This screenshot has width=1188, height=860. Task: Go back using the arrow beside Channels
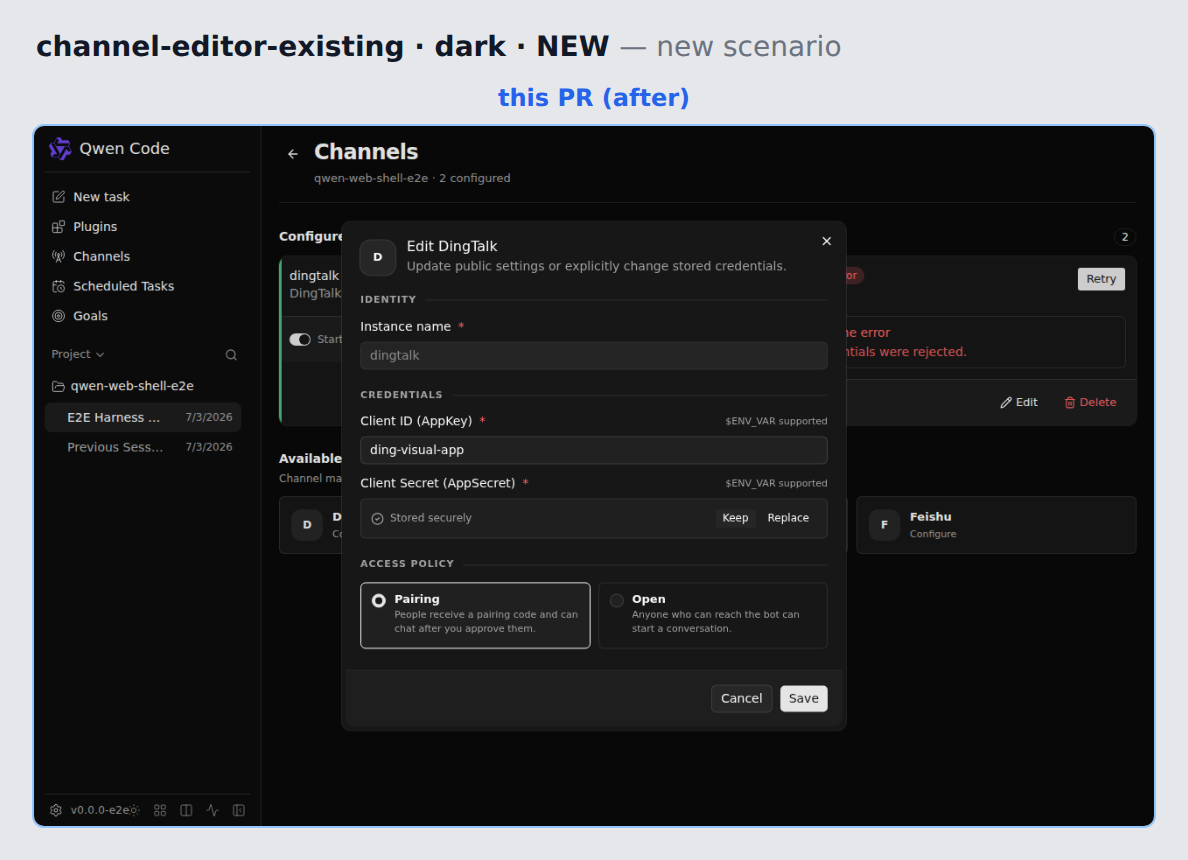point(293,154)
